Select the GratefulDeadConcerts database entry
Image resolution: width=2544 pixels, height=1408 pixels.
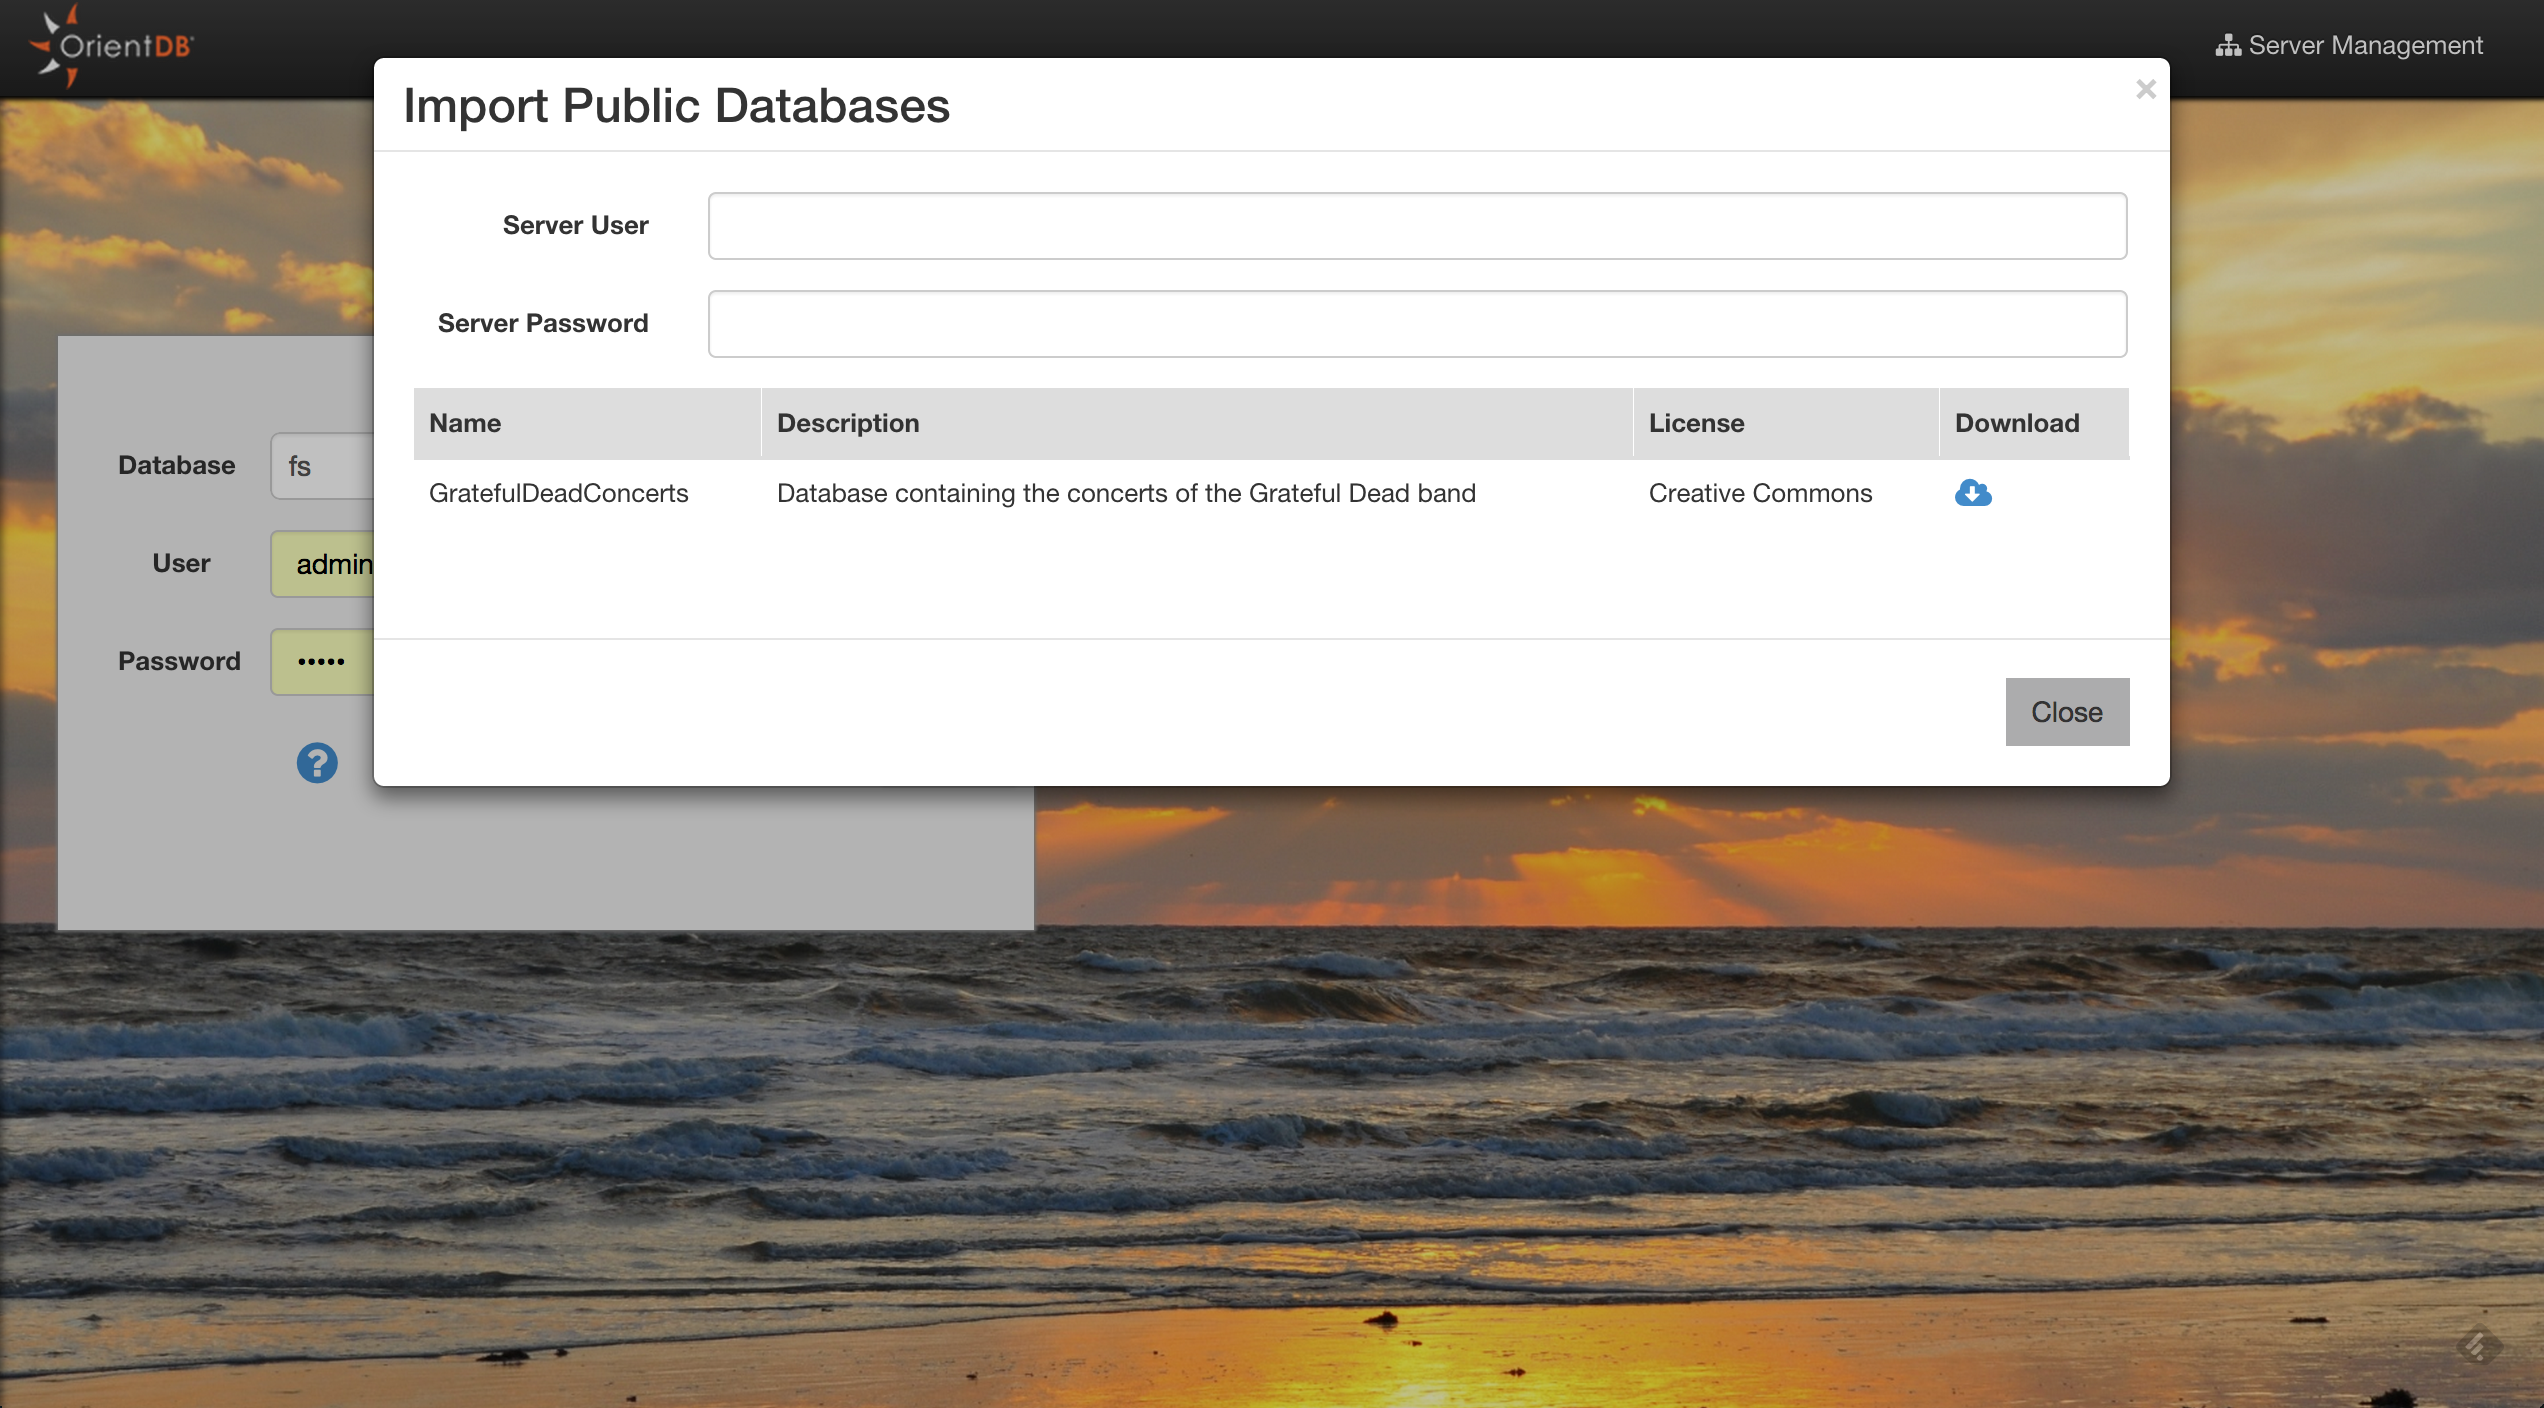558,493
